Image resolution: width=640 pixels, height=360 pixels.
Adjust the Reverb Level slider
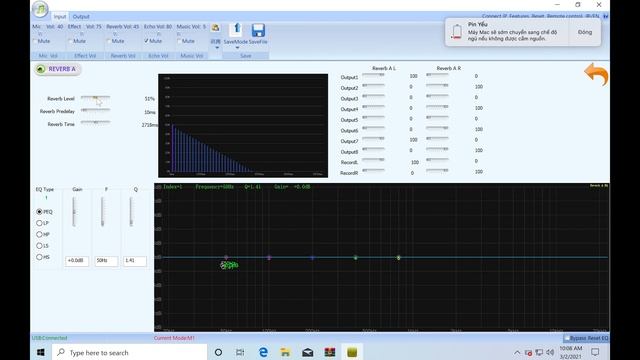[96, 98]
